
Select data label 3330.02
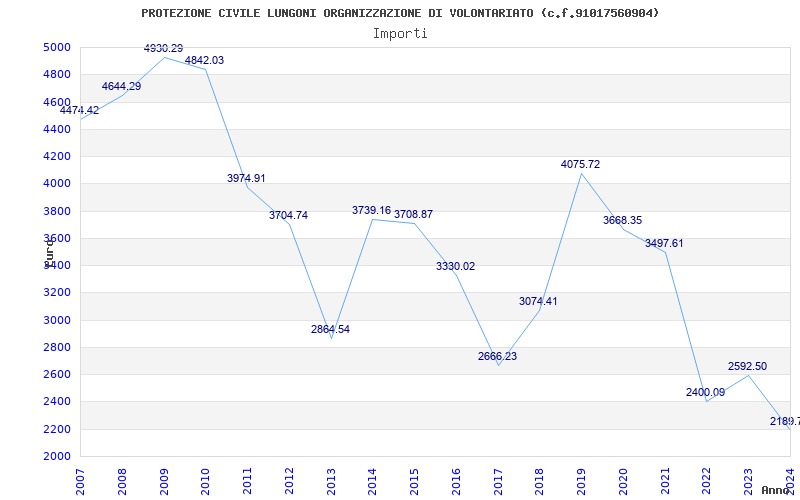pos(455,266)
